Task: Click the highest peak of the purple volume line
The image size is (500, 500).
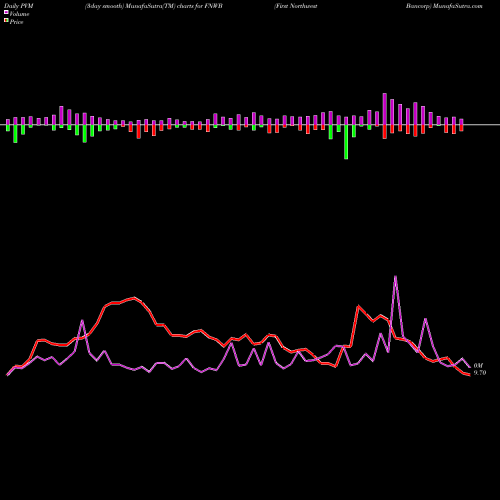Action: point(396,276)
